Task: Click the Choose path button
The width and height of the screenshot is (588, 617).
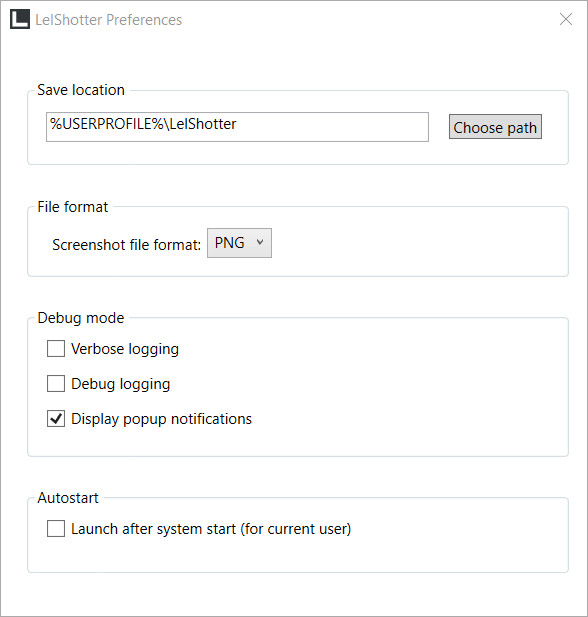Action: click(495, 127)
